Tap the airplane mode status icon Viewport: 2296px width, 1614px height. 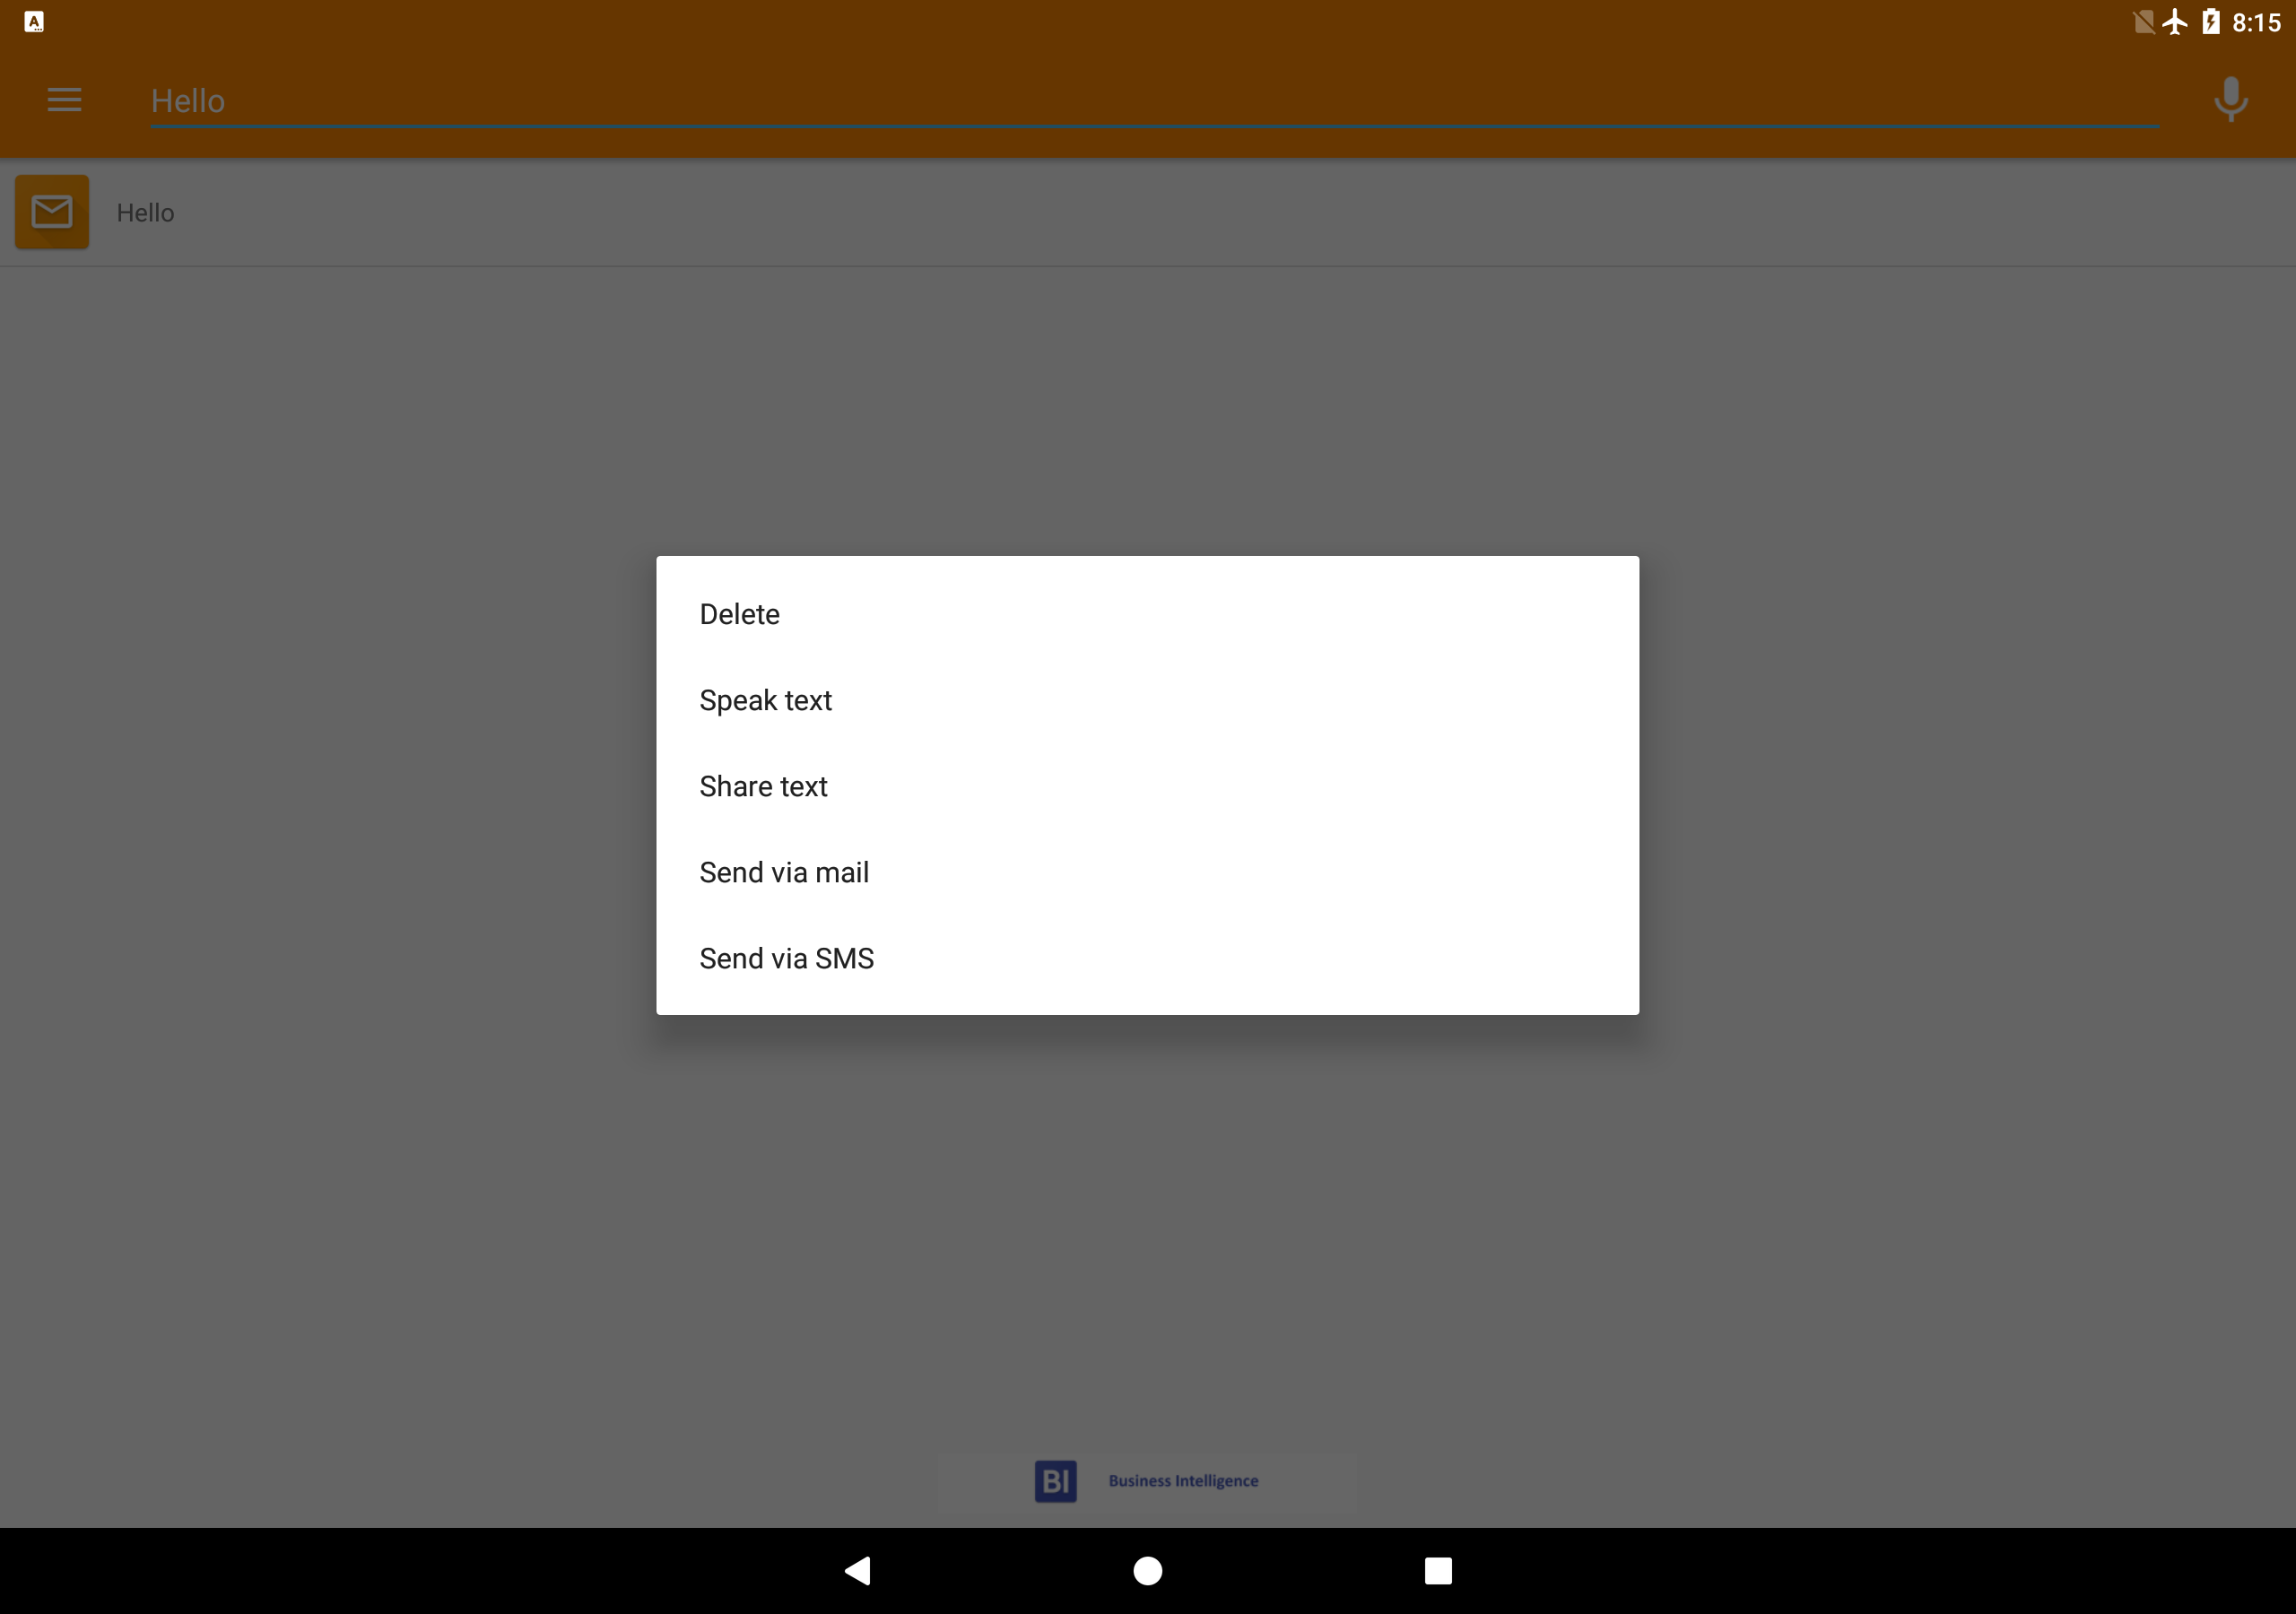(x=2174, y=22)
